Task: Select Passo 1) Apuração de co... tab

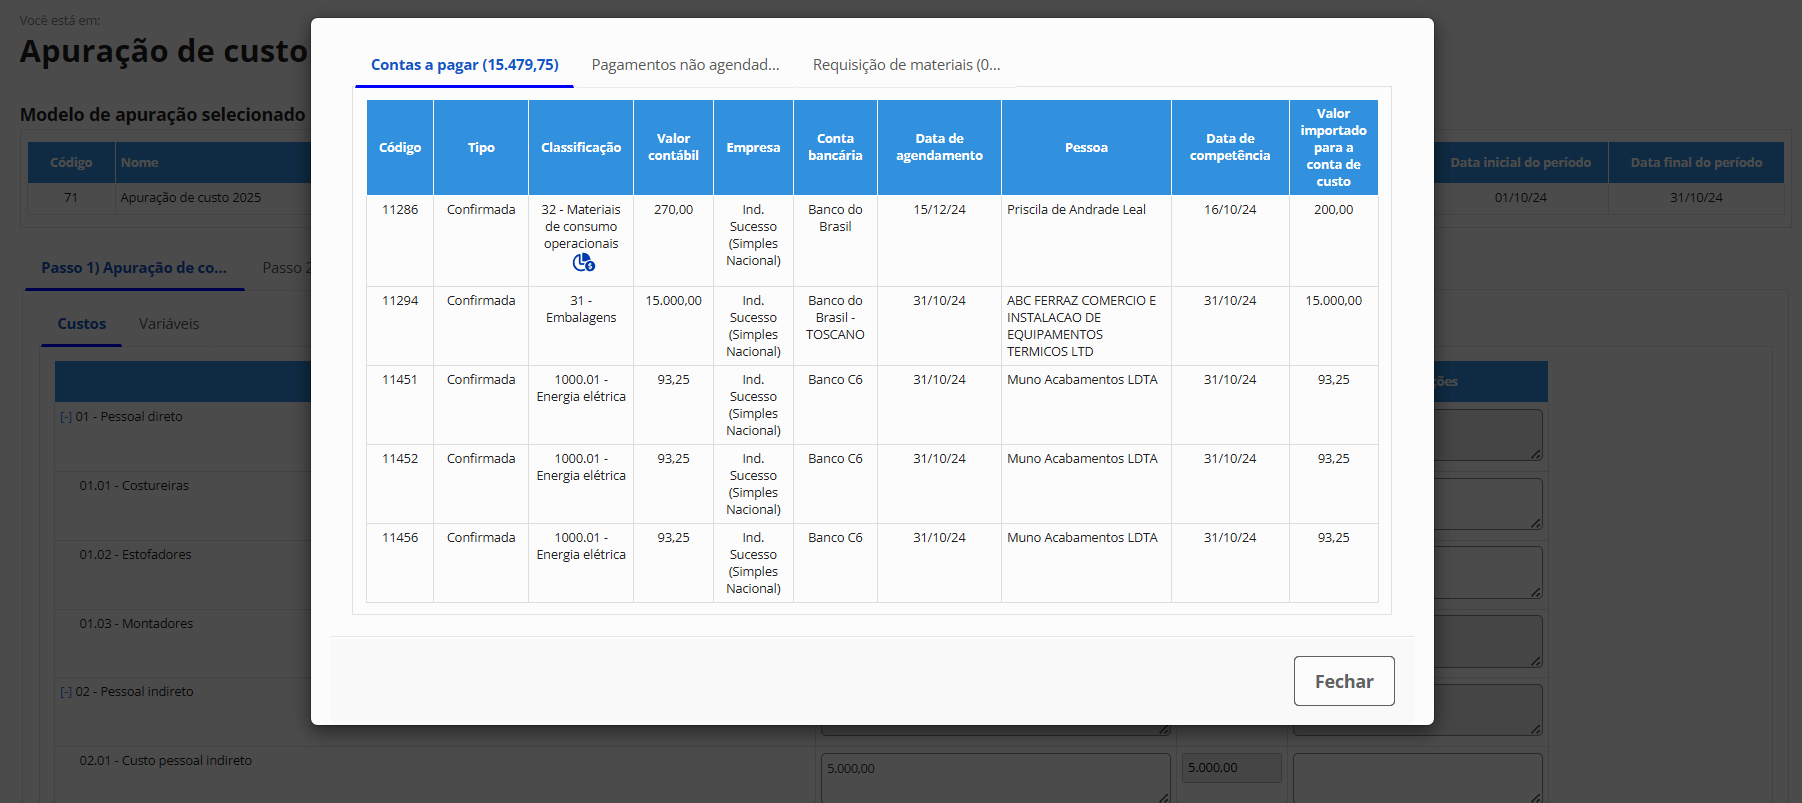Action: pyautogui.click(x=134, y=268)
